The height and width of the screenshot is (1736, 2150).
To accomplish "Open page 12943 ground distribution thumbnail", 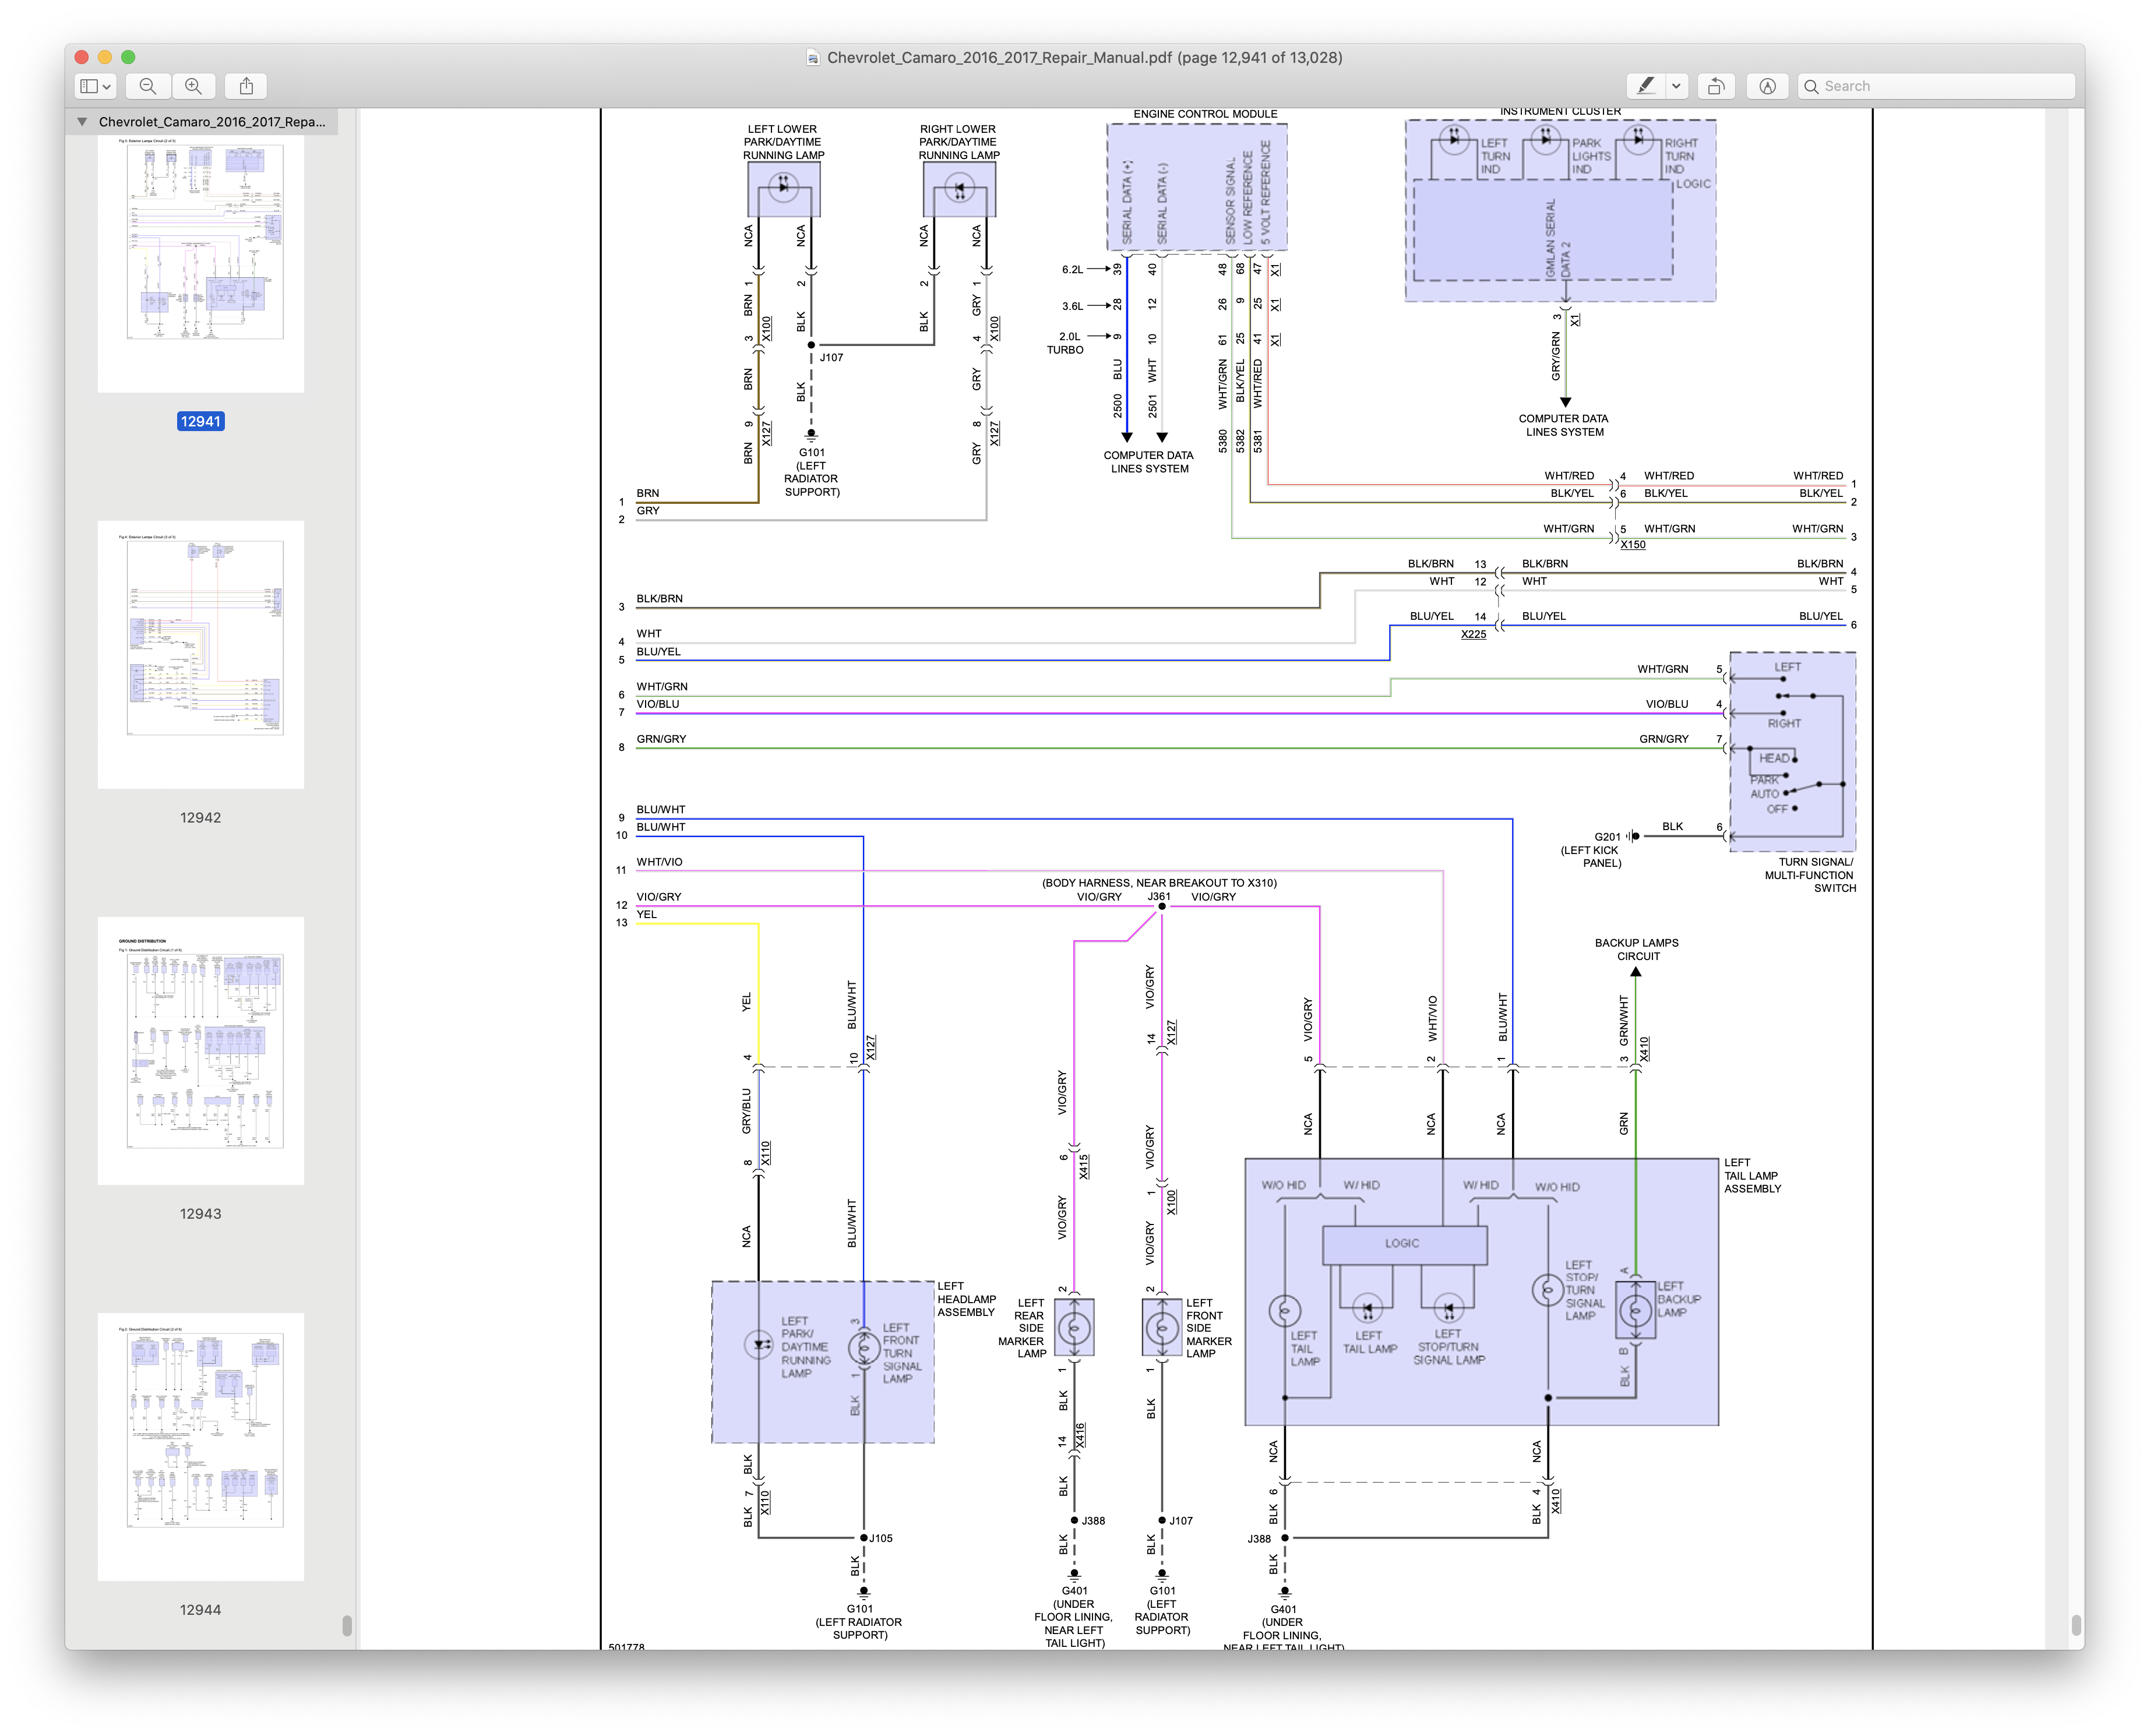I will click(x=201, y=1050).
